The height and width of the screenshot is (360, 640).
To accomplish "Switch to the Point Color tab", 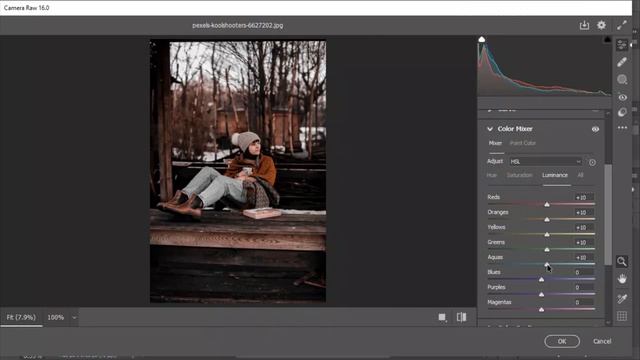I will tap(523, 143).
